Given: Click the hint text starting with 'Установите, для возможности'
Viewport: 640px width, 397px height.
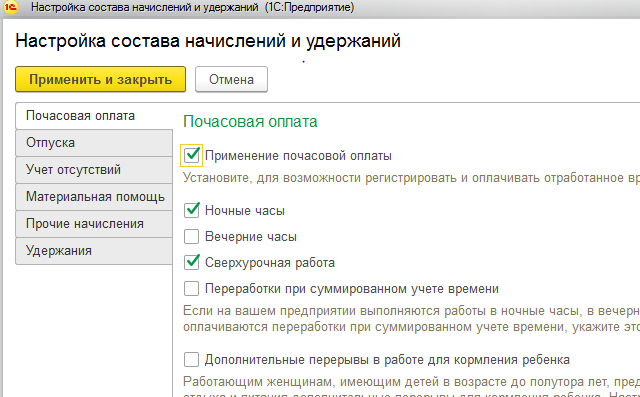Looking at the screenshot, I should coord(411,178).
